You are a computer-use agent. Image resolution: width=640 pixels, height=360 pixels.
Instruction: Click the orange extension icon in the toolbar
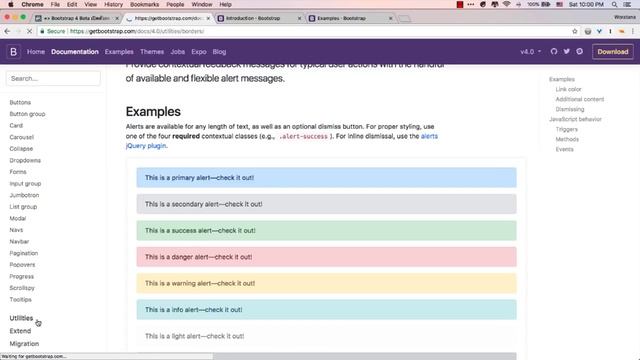(622, 31)
